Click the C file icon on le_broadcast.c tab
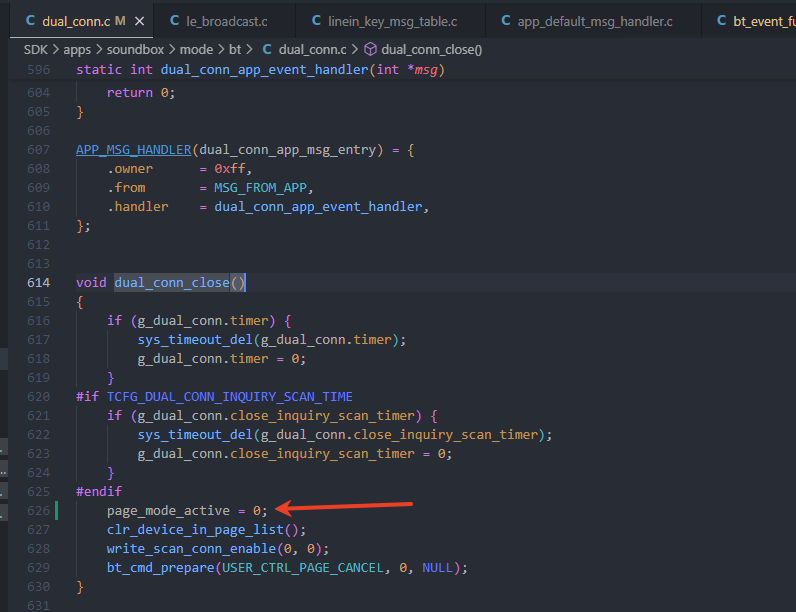Viewport: 796px width, 612px height. [175, 21]
